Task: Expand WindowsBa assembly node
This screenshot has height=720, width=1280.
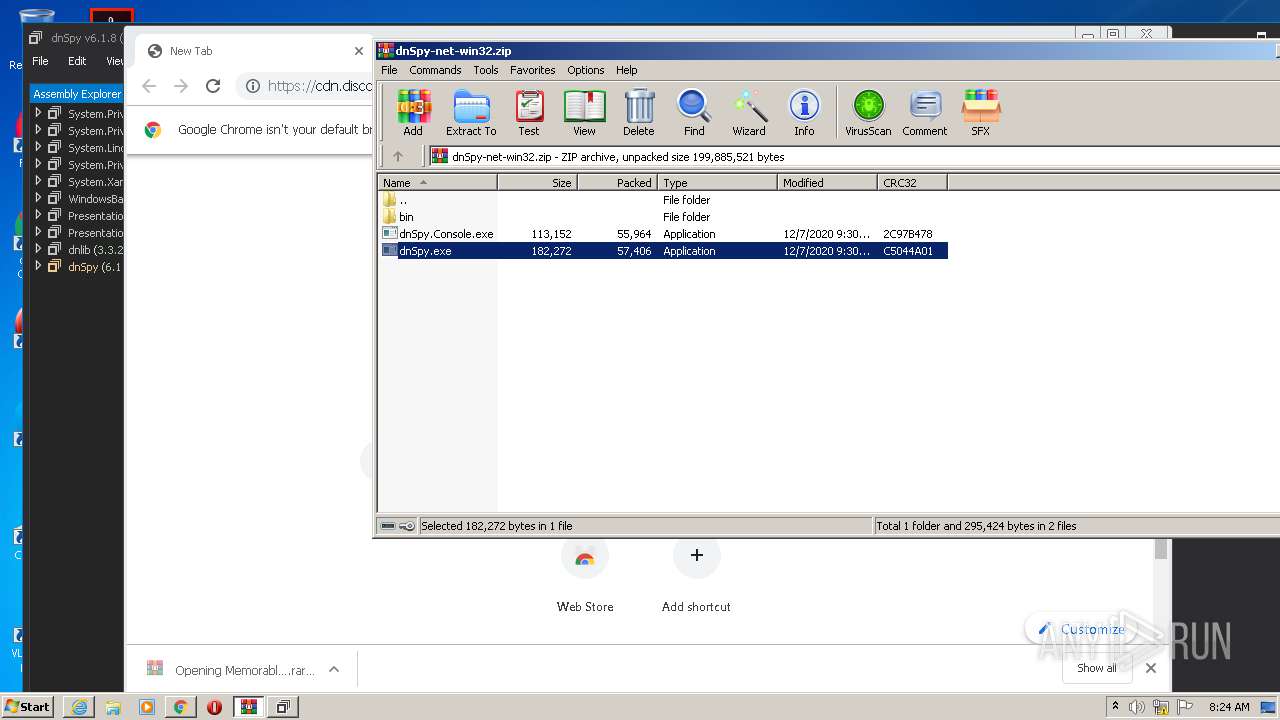Action: (x=38, y=198)
